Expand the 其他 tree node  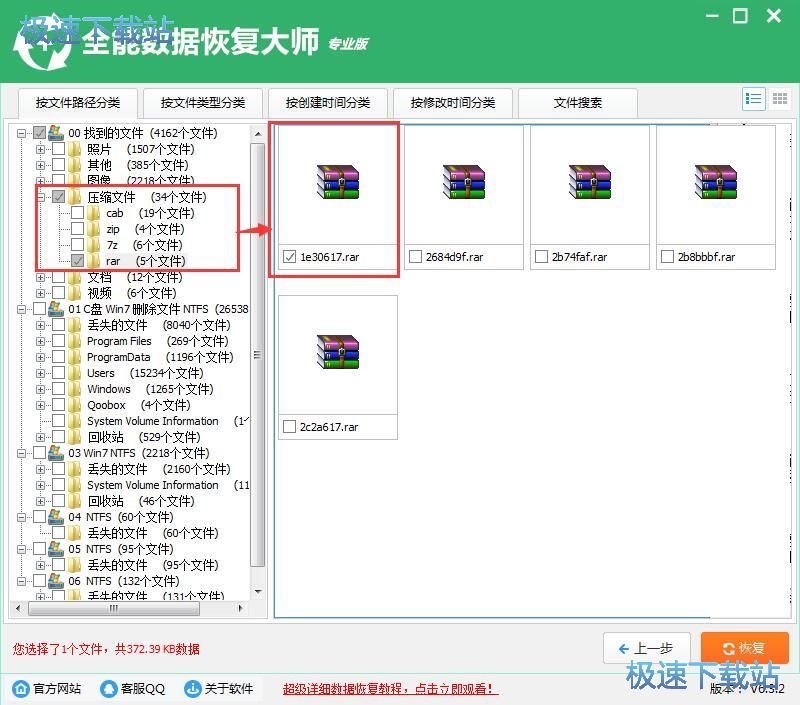[x=40, y=165]
